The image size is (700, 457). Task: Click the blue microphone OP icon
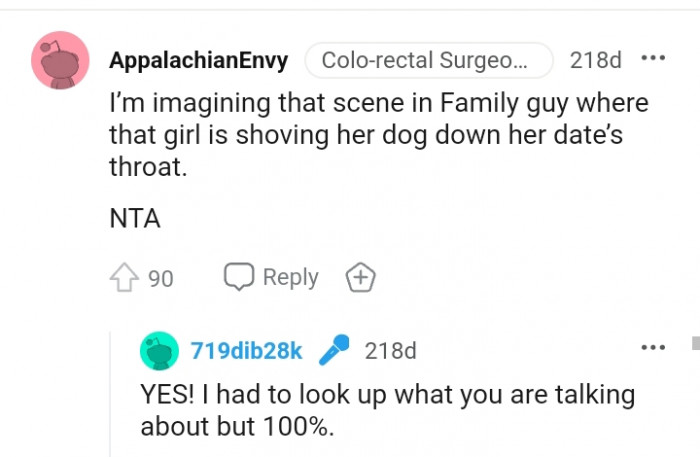(334, 350)
